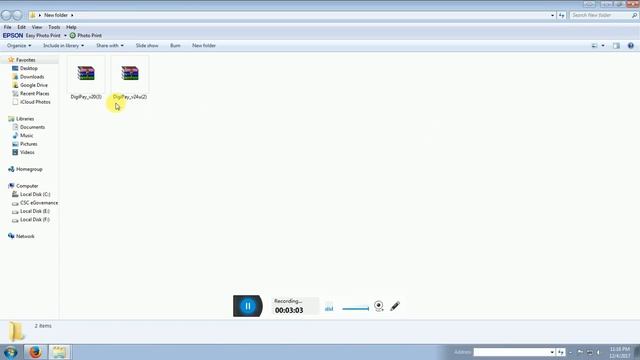This screenshot has height=360, width=640.
Task: Change view using the views icon
Action: pyautogui.click(x=594, y=46)
